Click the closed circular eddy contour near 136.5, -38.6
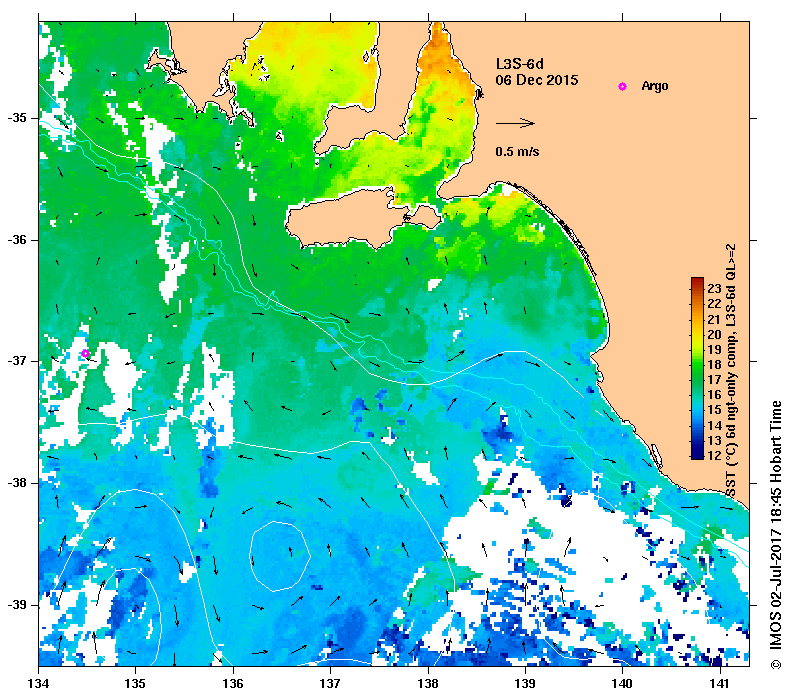The height and width of the screenshot is (700, 791). tap(279, 556)
